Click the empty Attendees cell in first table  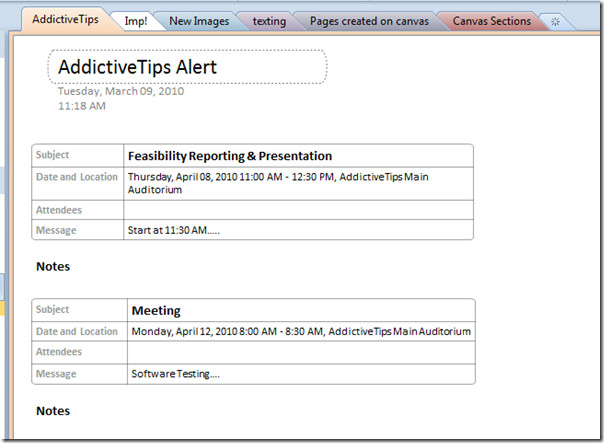click(299, 210)
